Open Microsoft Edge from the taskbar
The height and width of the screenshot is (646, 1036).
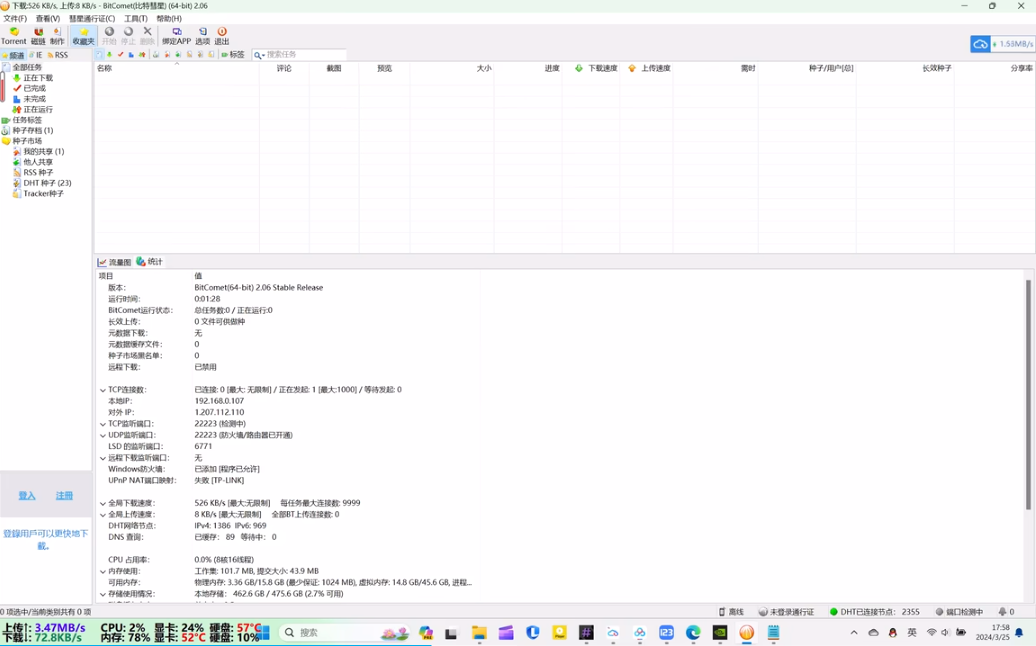tap(693, 633)
